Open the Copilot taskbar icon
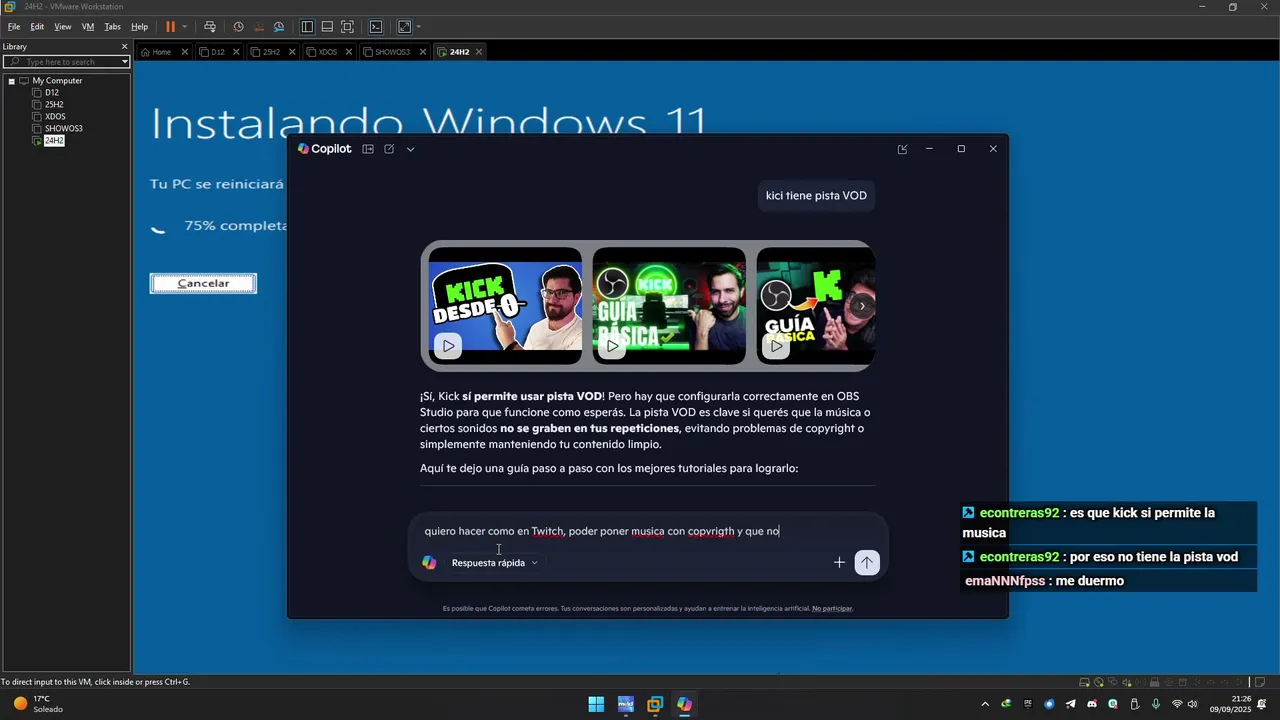 coord(684,704)
